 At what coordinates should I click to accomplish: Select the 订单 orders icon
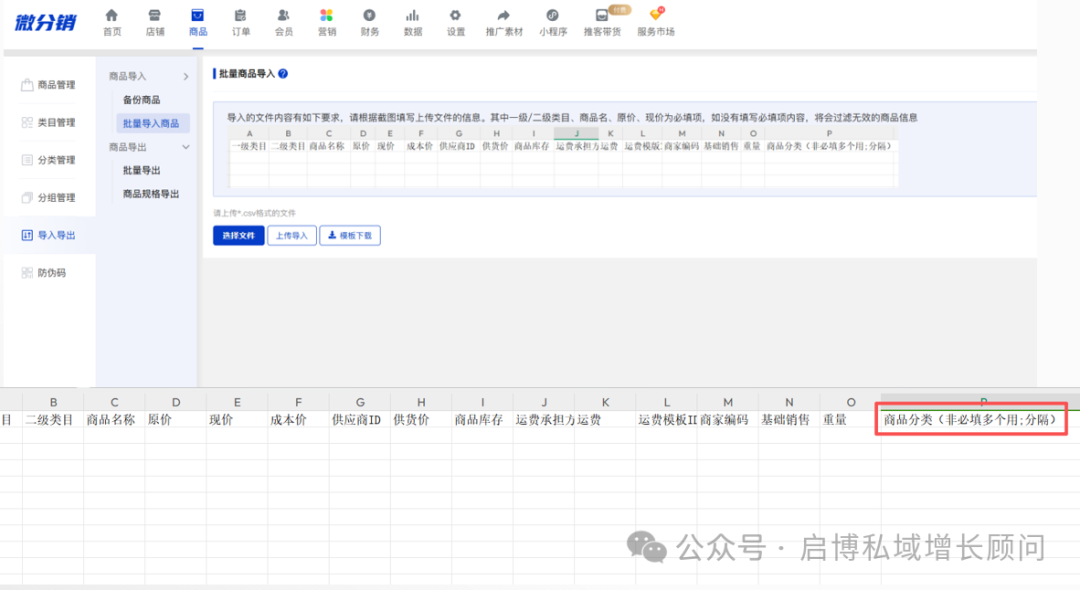[x=241, y=16]
